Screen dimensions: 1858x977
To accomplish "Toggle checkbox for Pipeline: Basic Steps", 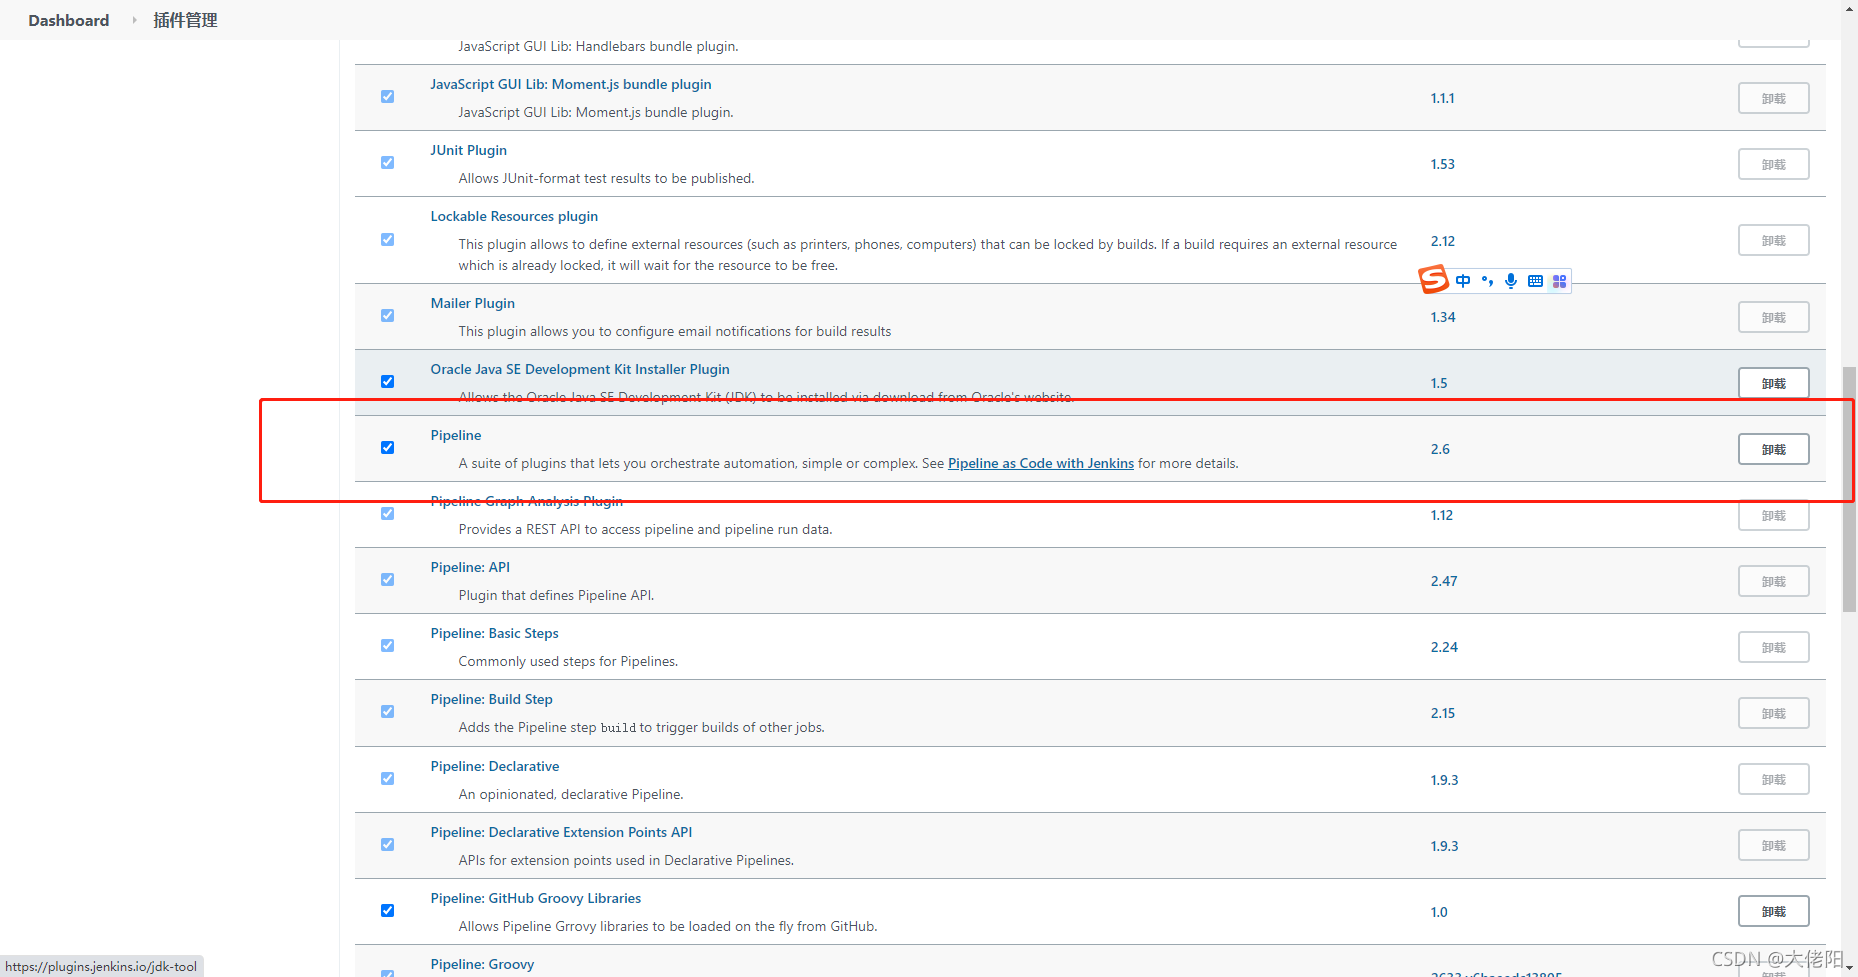I will click(387, 646).
